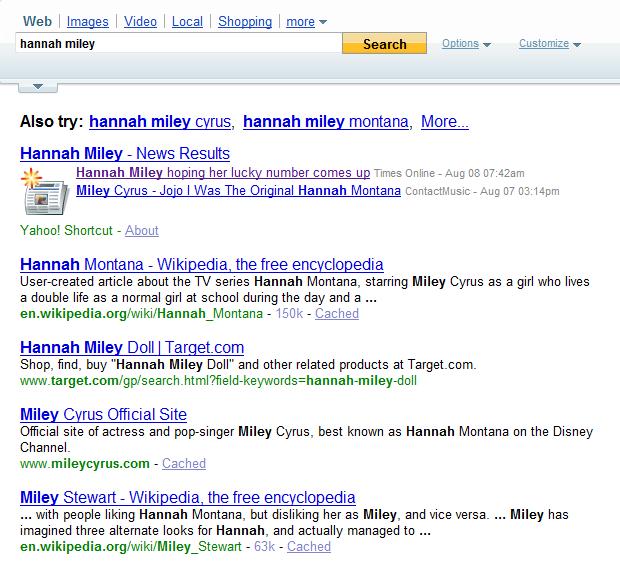
Task: Open the Jojo Original Hannah Montana story
Action: coord(238,191)
